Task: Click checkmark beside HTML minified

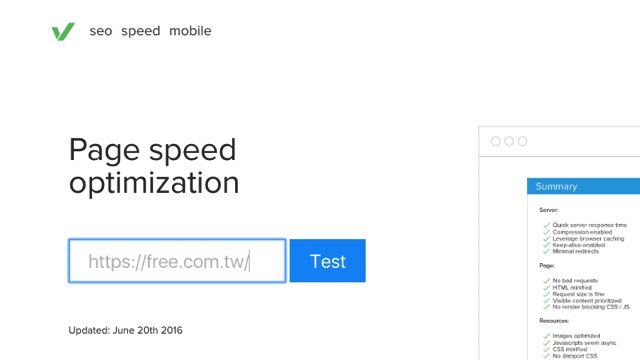Action: coord(547,288)
